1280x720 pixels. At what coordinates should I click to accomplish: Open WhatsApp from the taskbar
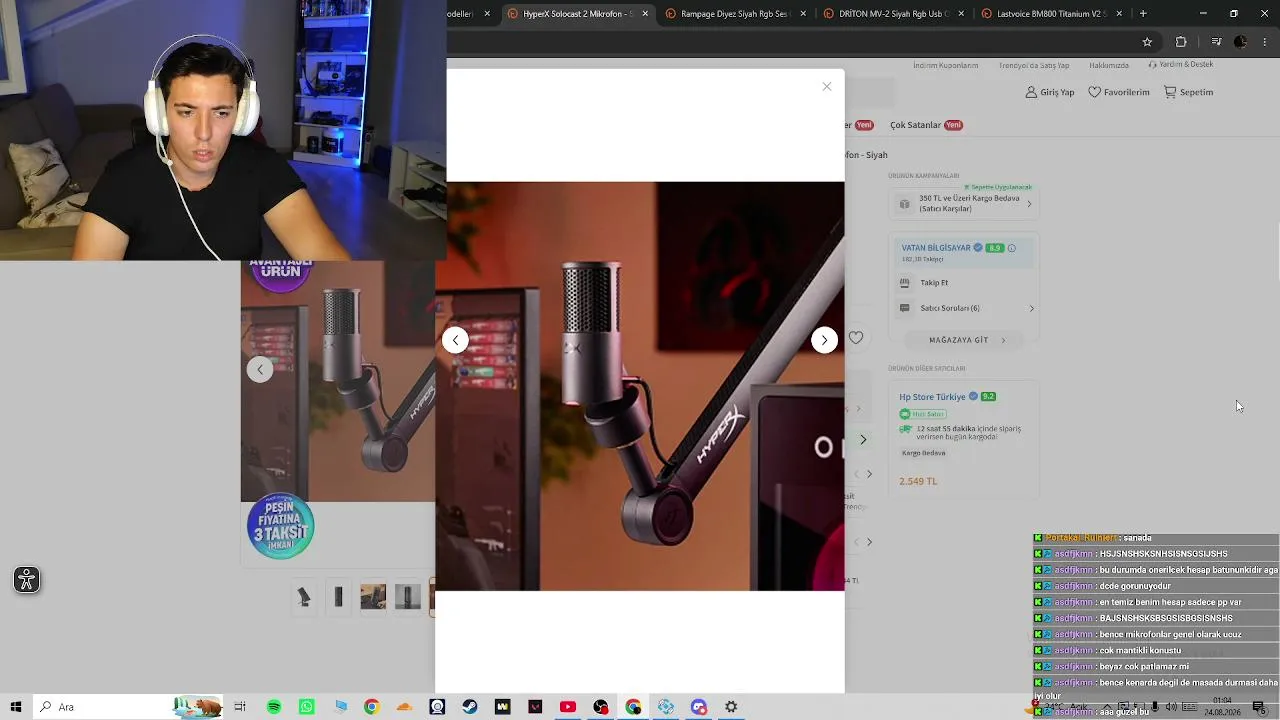(307, 707)
